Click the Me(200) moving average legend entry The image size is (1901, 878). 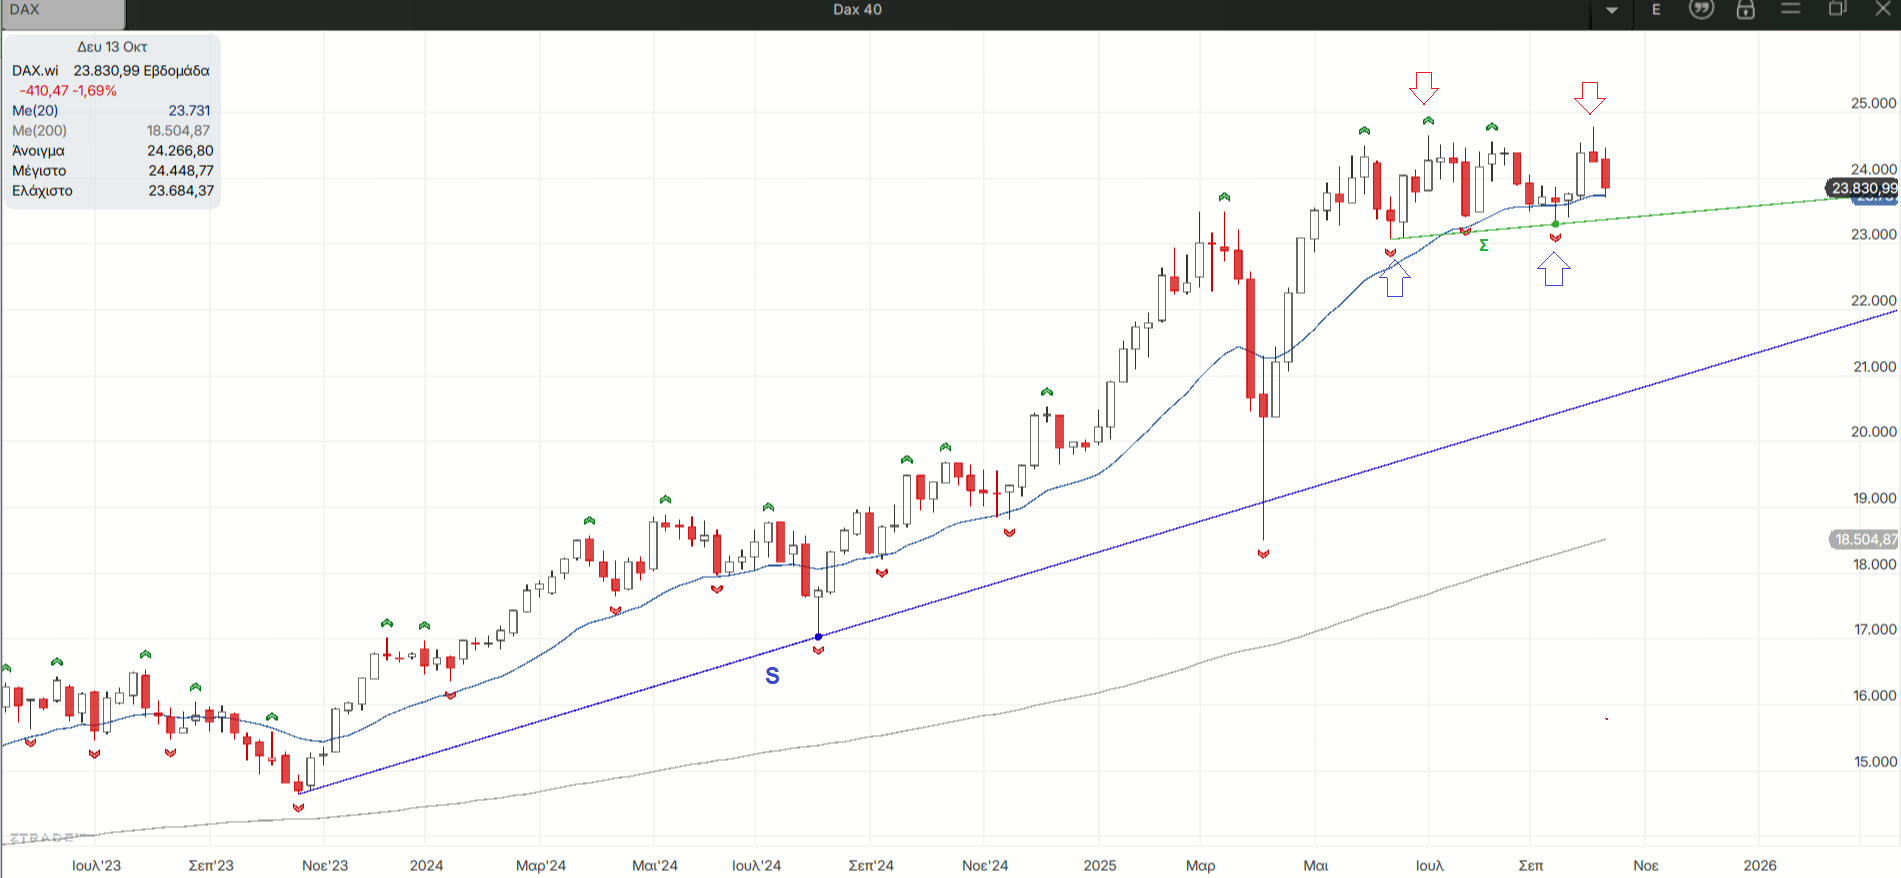tap(40, 131)
